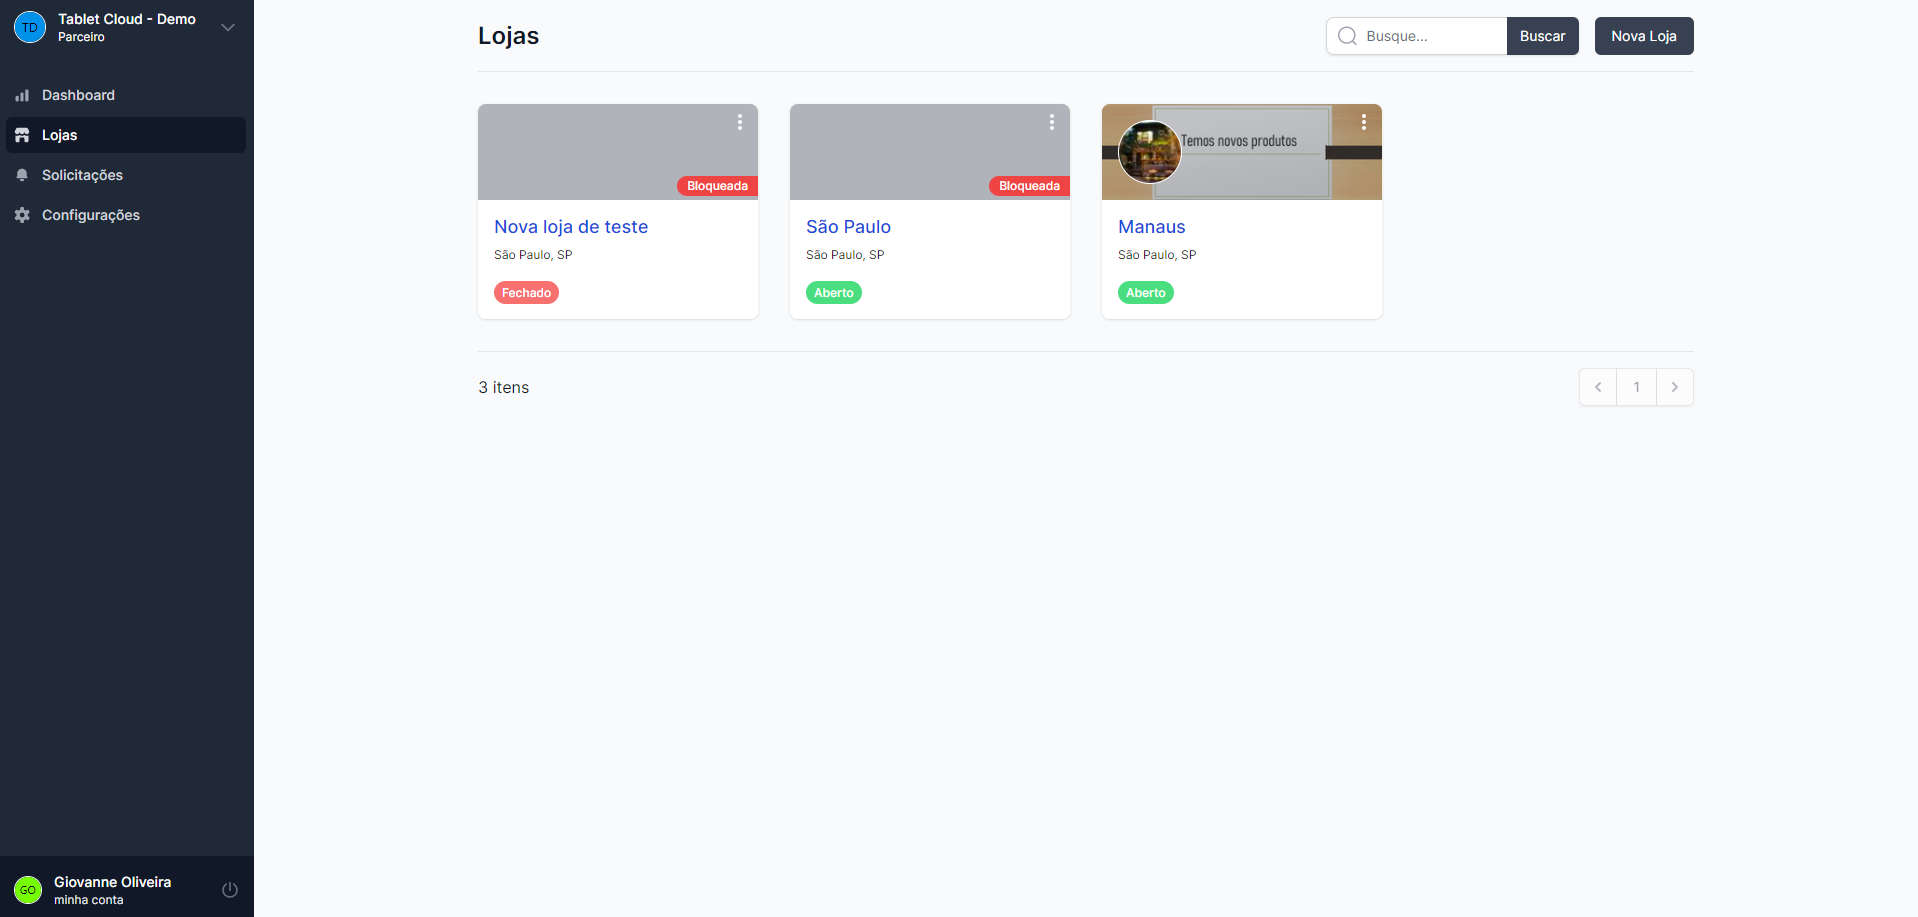1918x917 pixels.
Task: Click the Manaus store banner thumbnail
Action: coord(1241,152)
